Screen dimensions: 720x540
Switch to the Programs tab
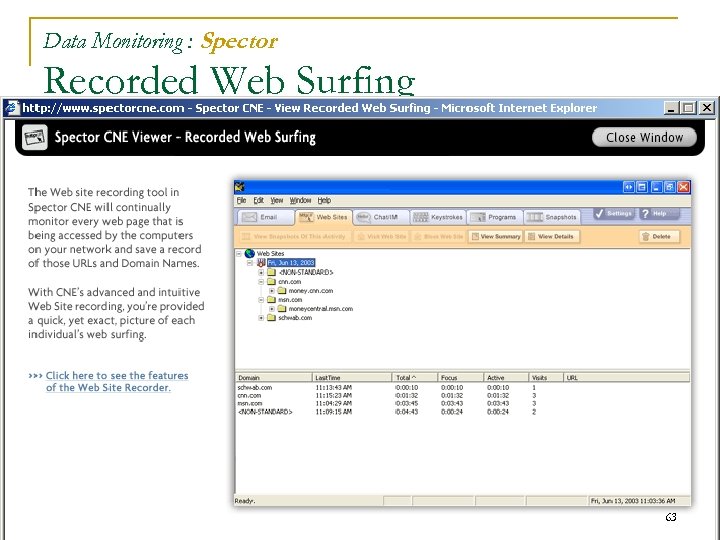click(x=494, y=217)
